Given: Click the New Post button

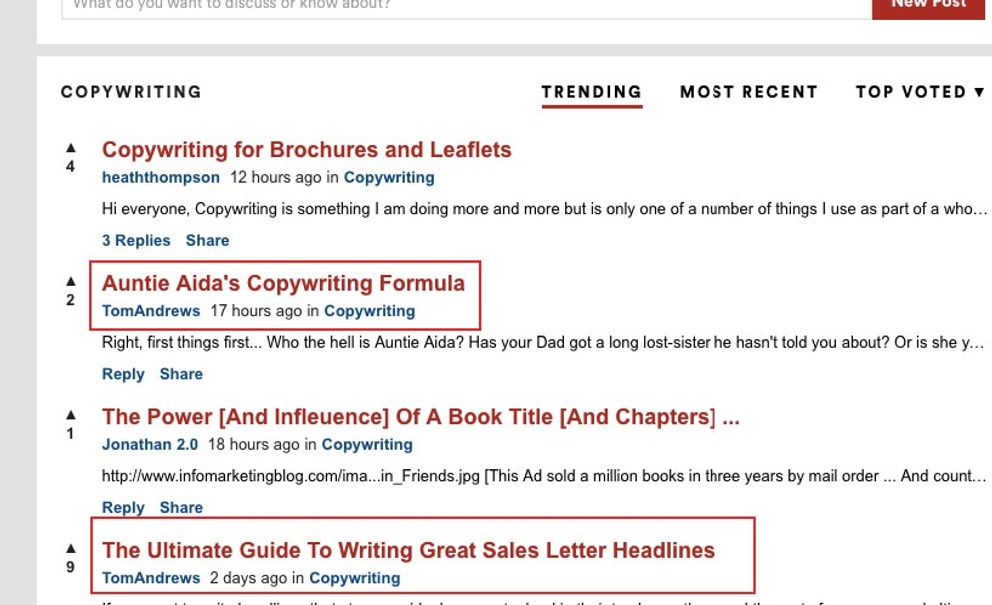Looking at the screenshot, I should pyautogui.click(x=928, y=6).
